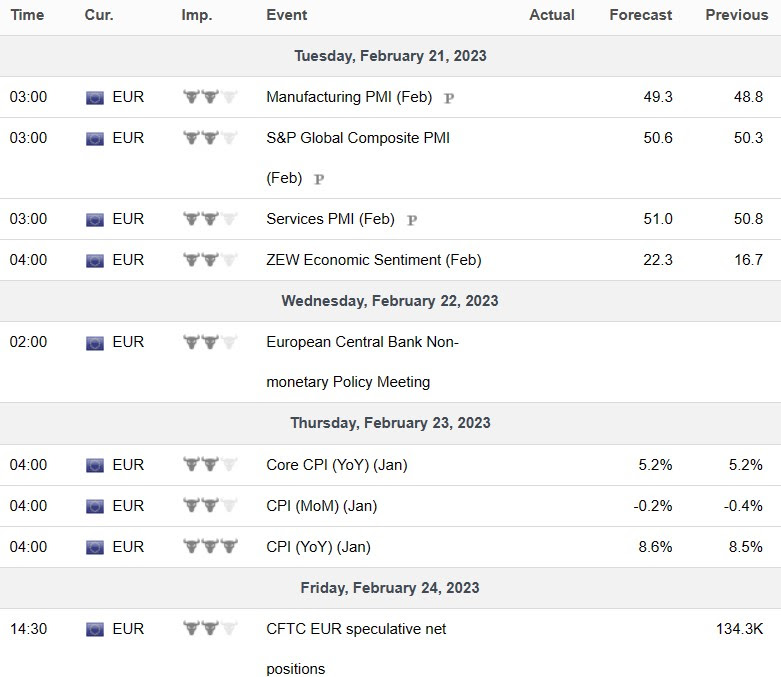Sort by the Time column header
This screenshot has width=781, height=677.
pyautogui.click(x=27, y=15)
